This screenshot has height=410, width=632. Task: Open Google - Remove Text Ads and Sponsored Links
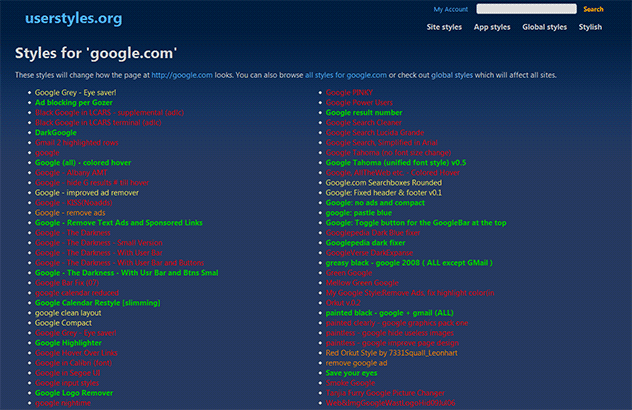click(x=119, y=223)
